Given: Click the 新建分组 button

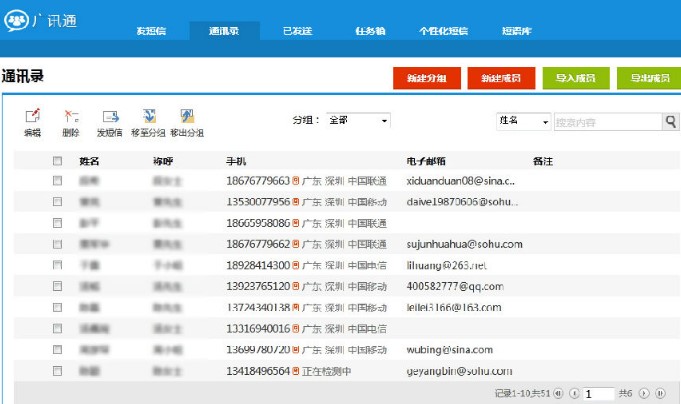Looking at the screenshot, I should [x=427, y=78].
